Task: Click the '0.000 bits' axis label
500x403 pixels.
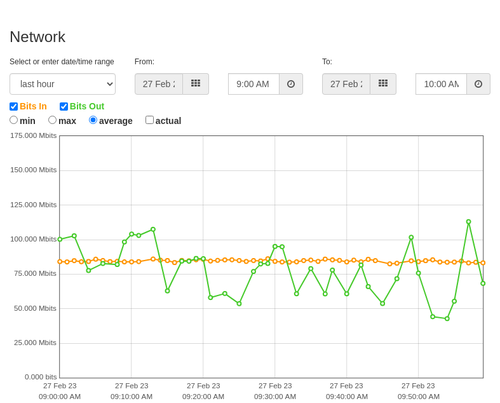Action: point(41,377)
